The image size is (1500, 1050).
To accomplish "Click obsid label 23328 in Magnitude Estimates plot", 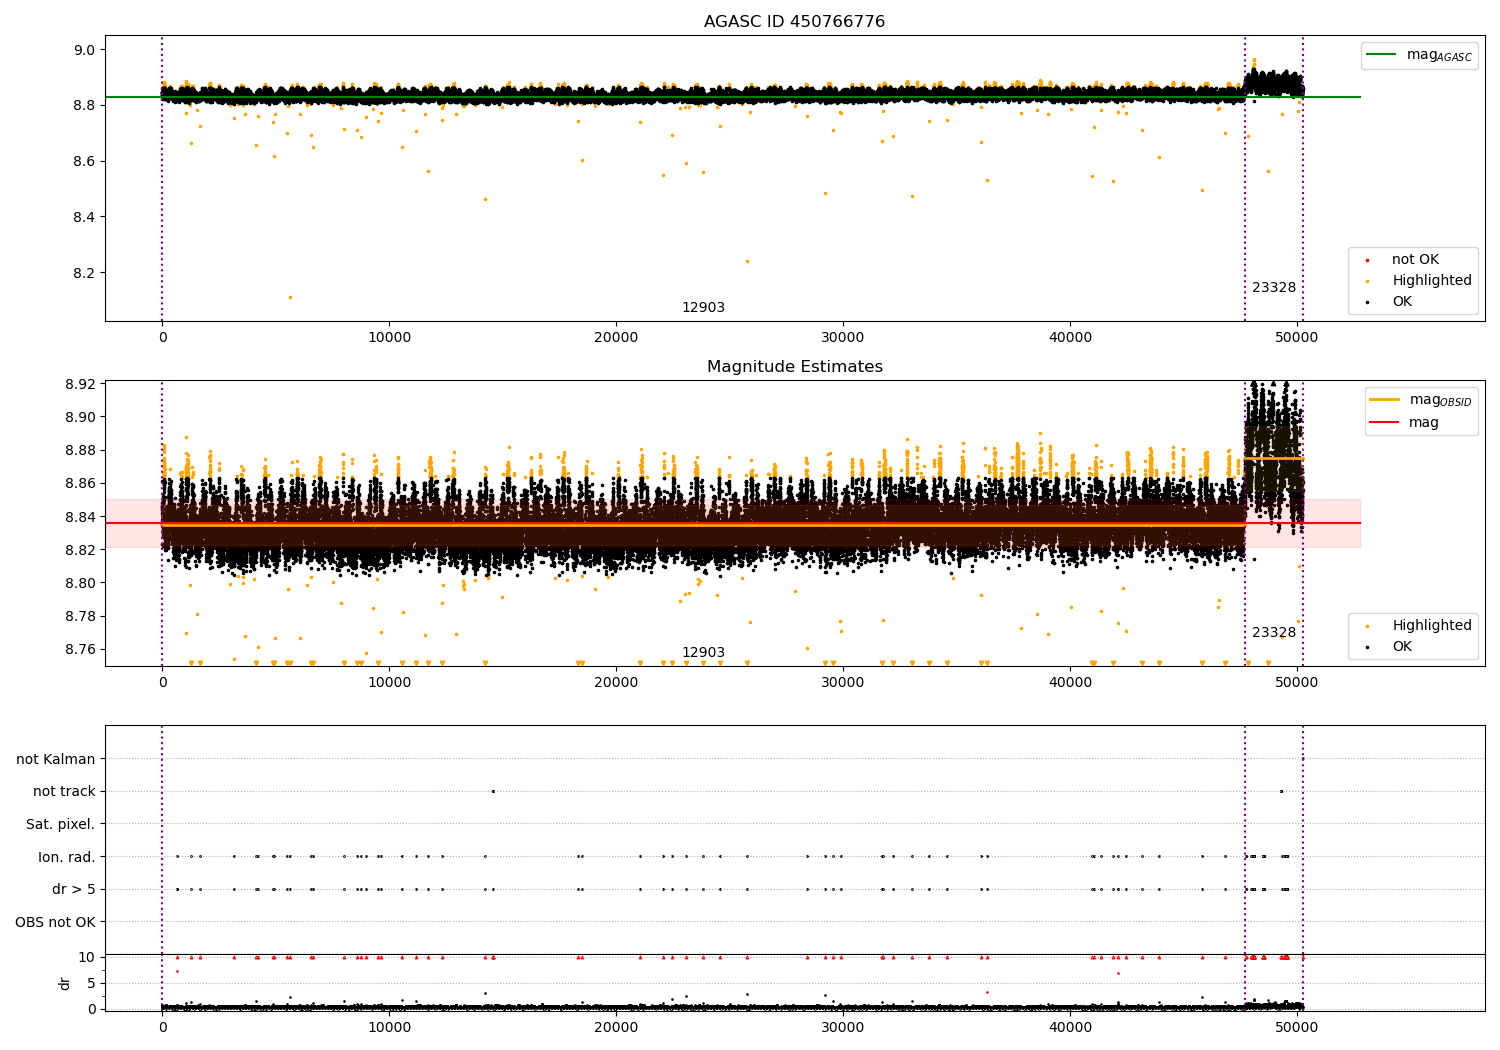I will 1273,633.
